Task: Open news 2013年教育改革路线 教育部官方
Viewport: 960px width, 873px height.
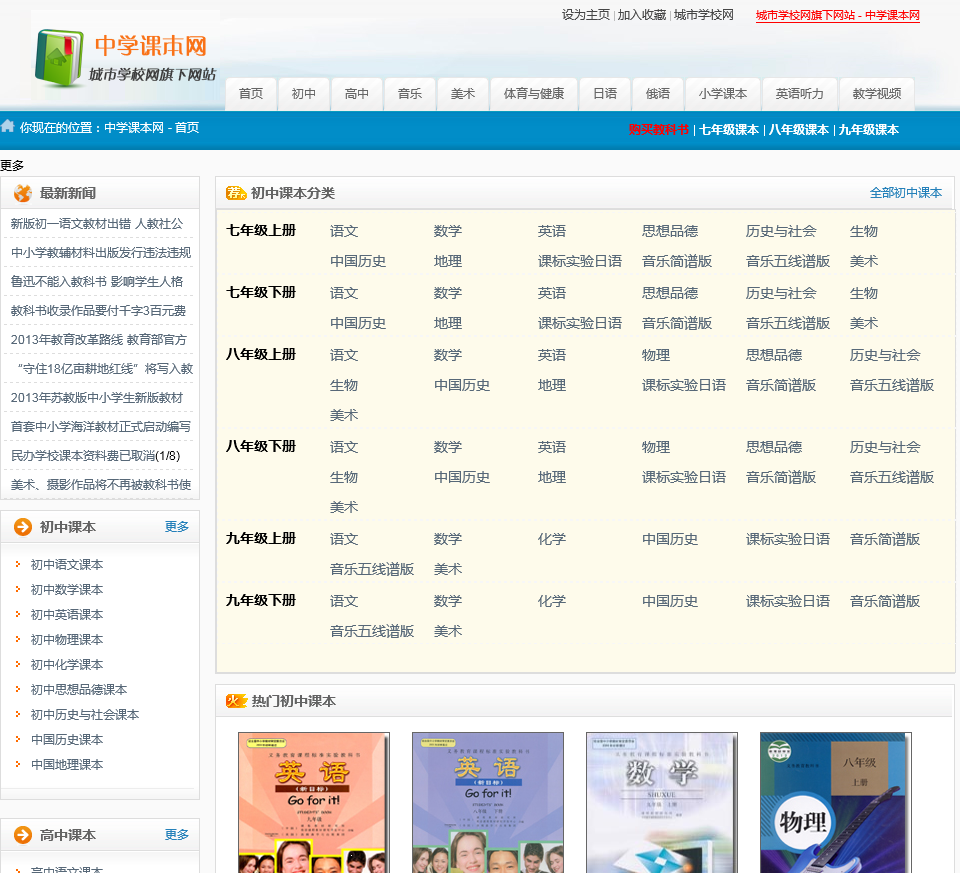Action: 99,340
